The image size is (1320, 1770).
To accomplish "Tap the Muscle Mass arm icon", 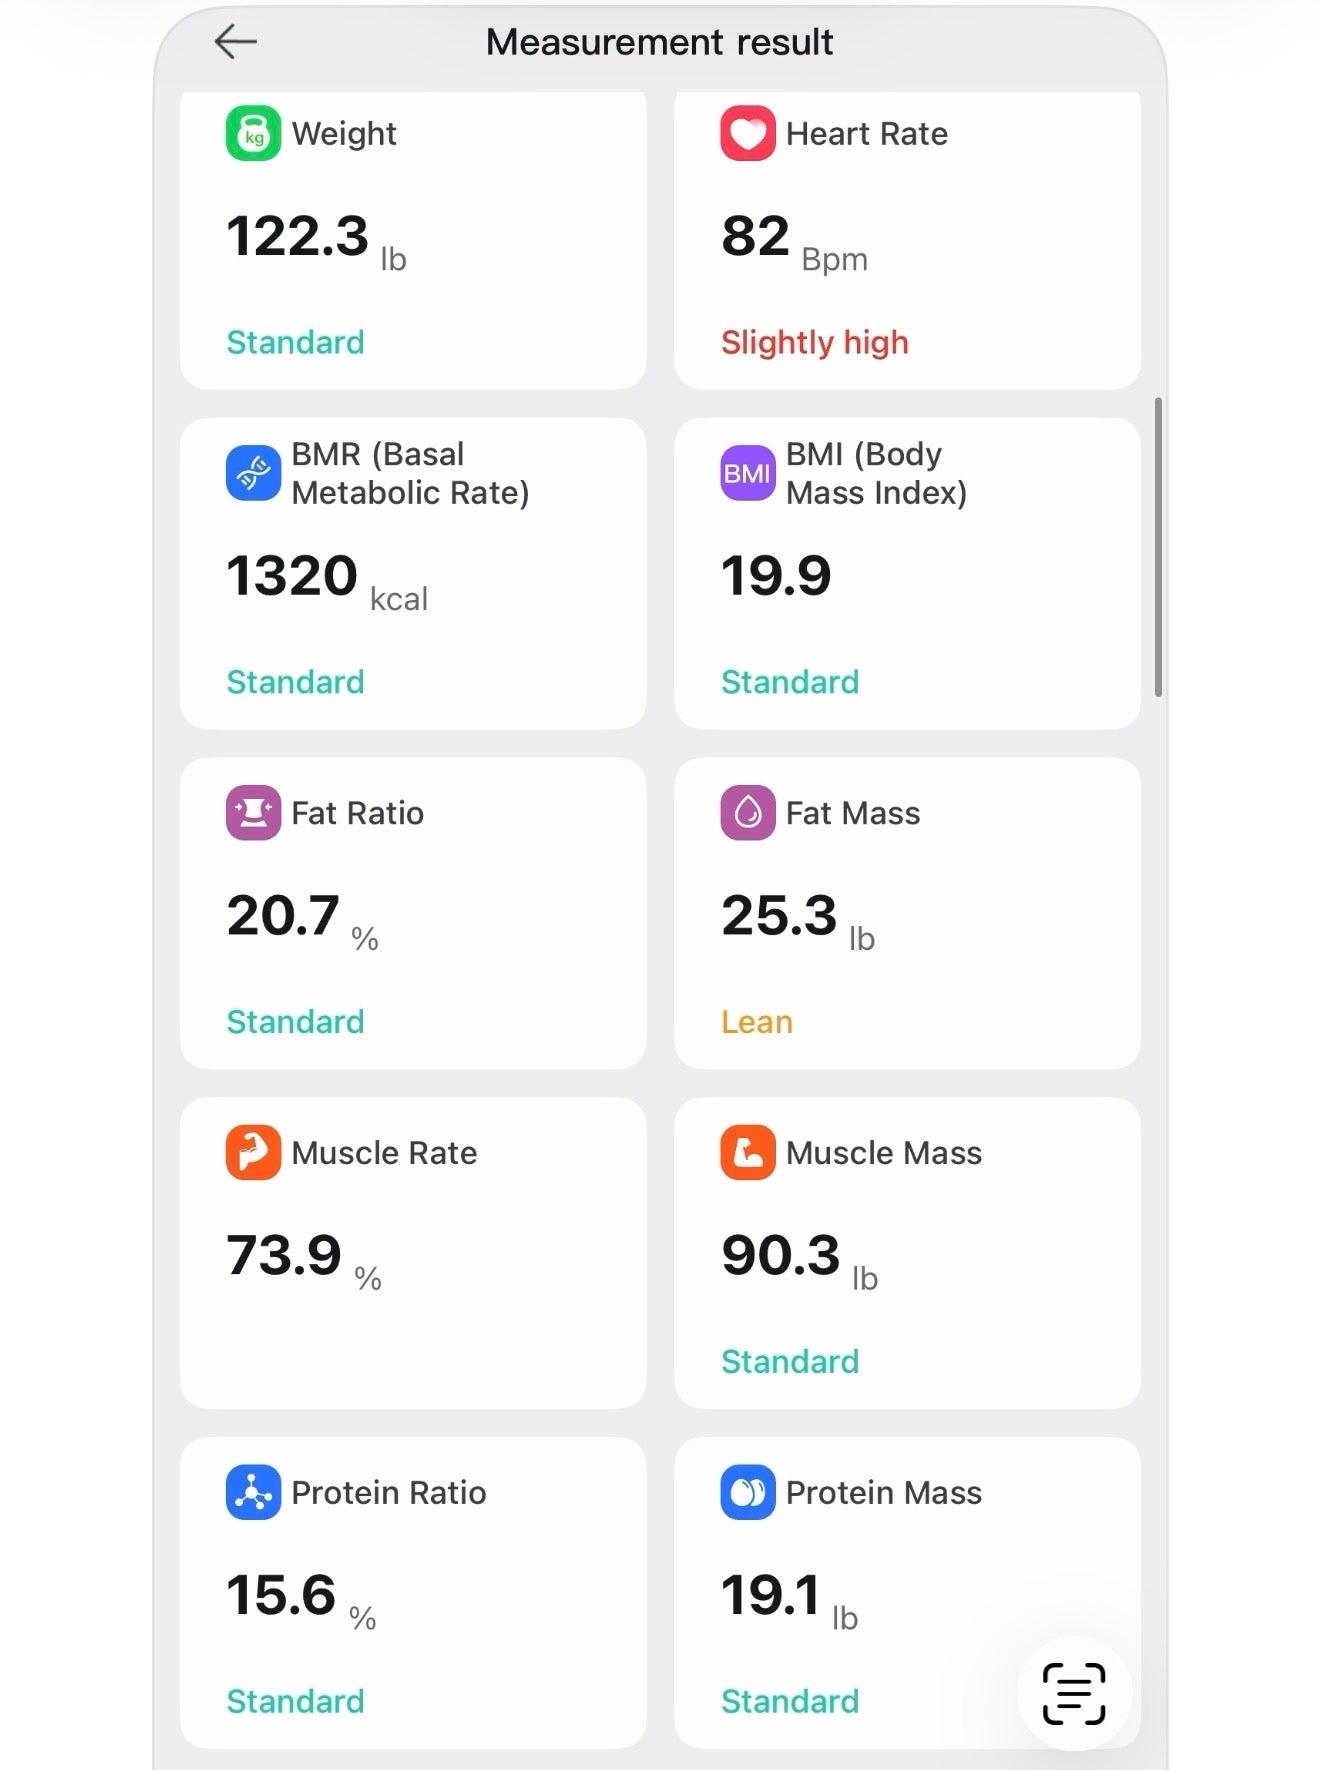I will 747,1153.
